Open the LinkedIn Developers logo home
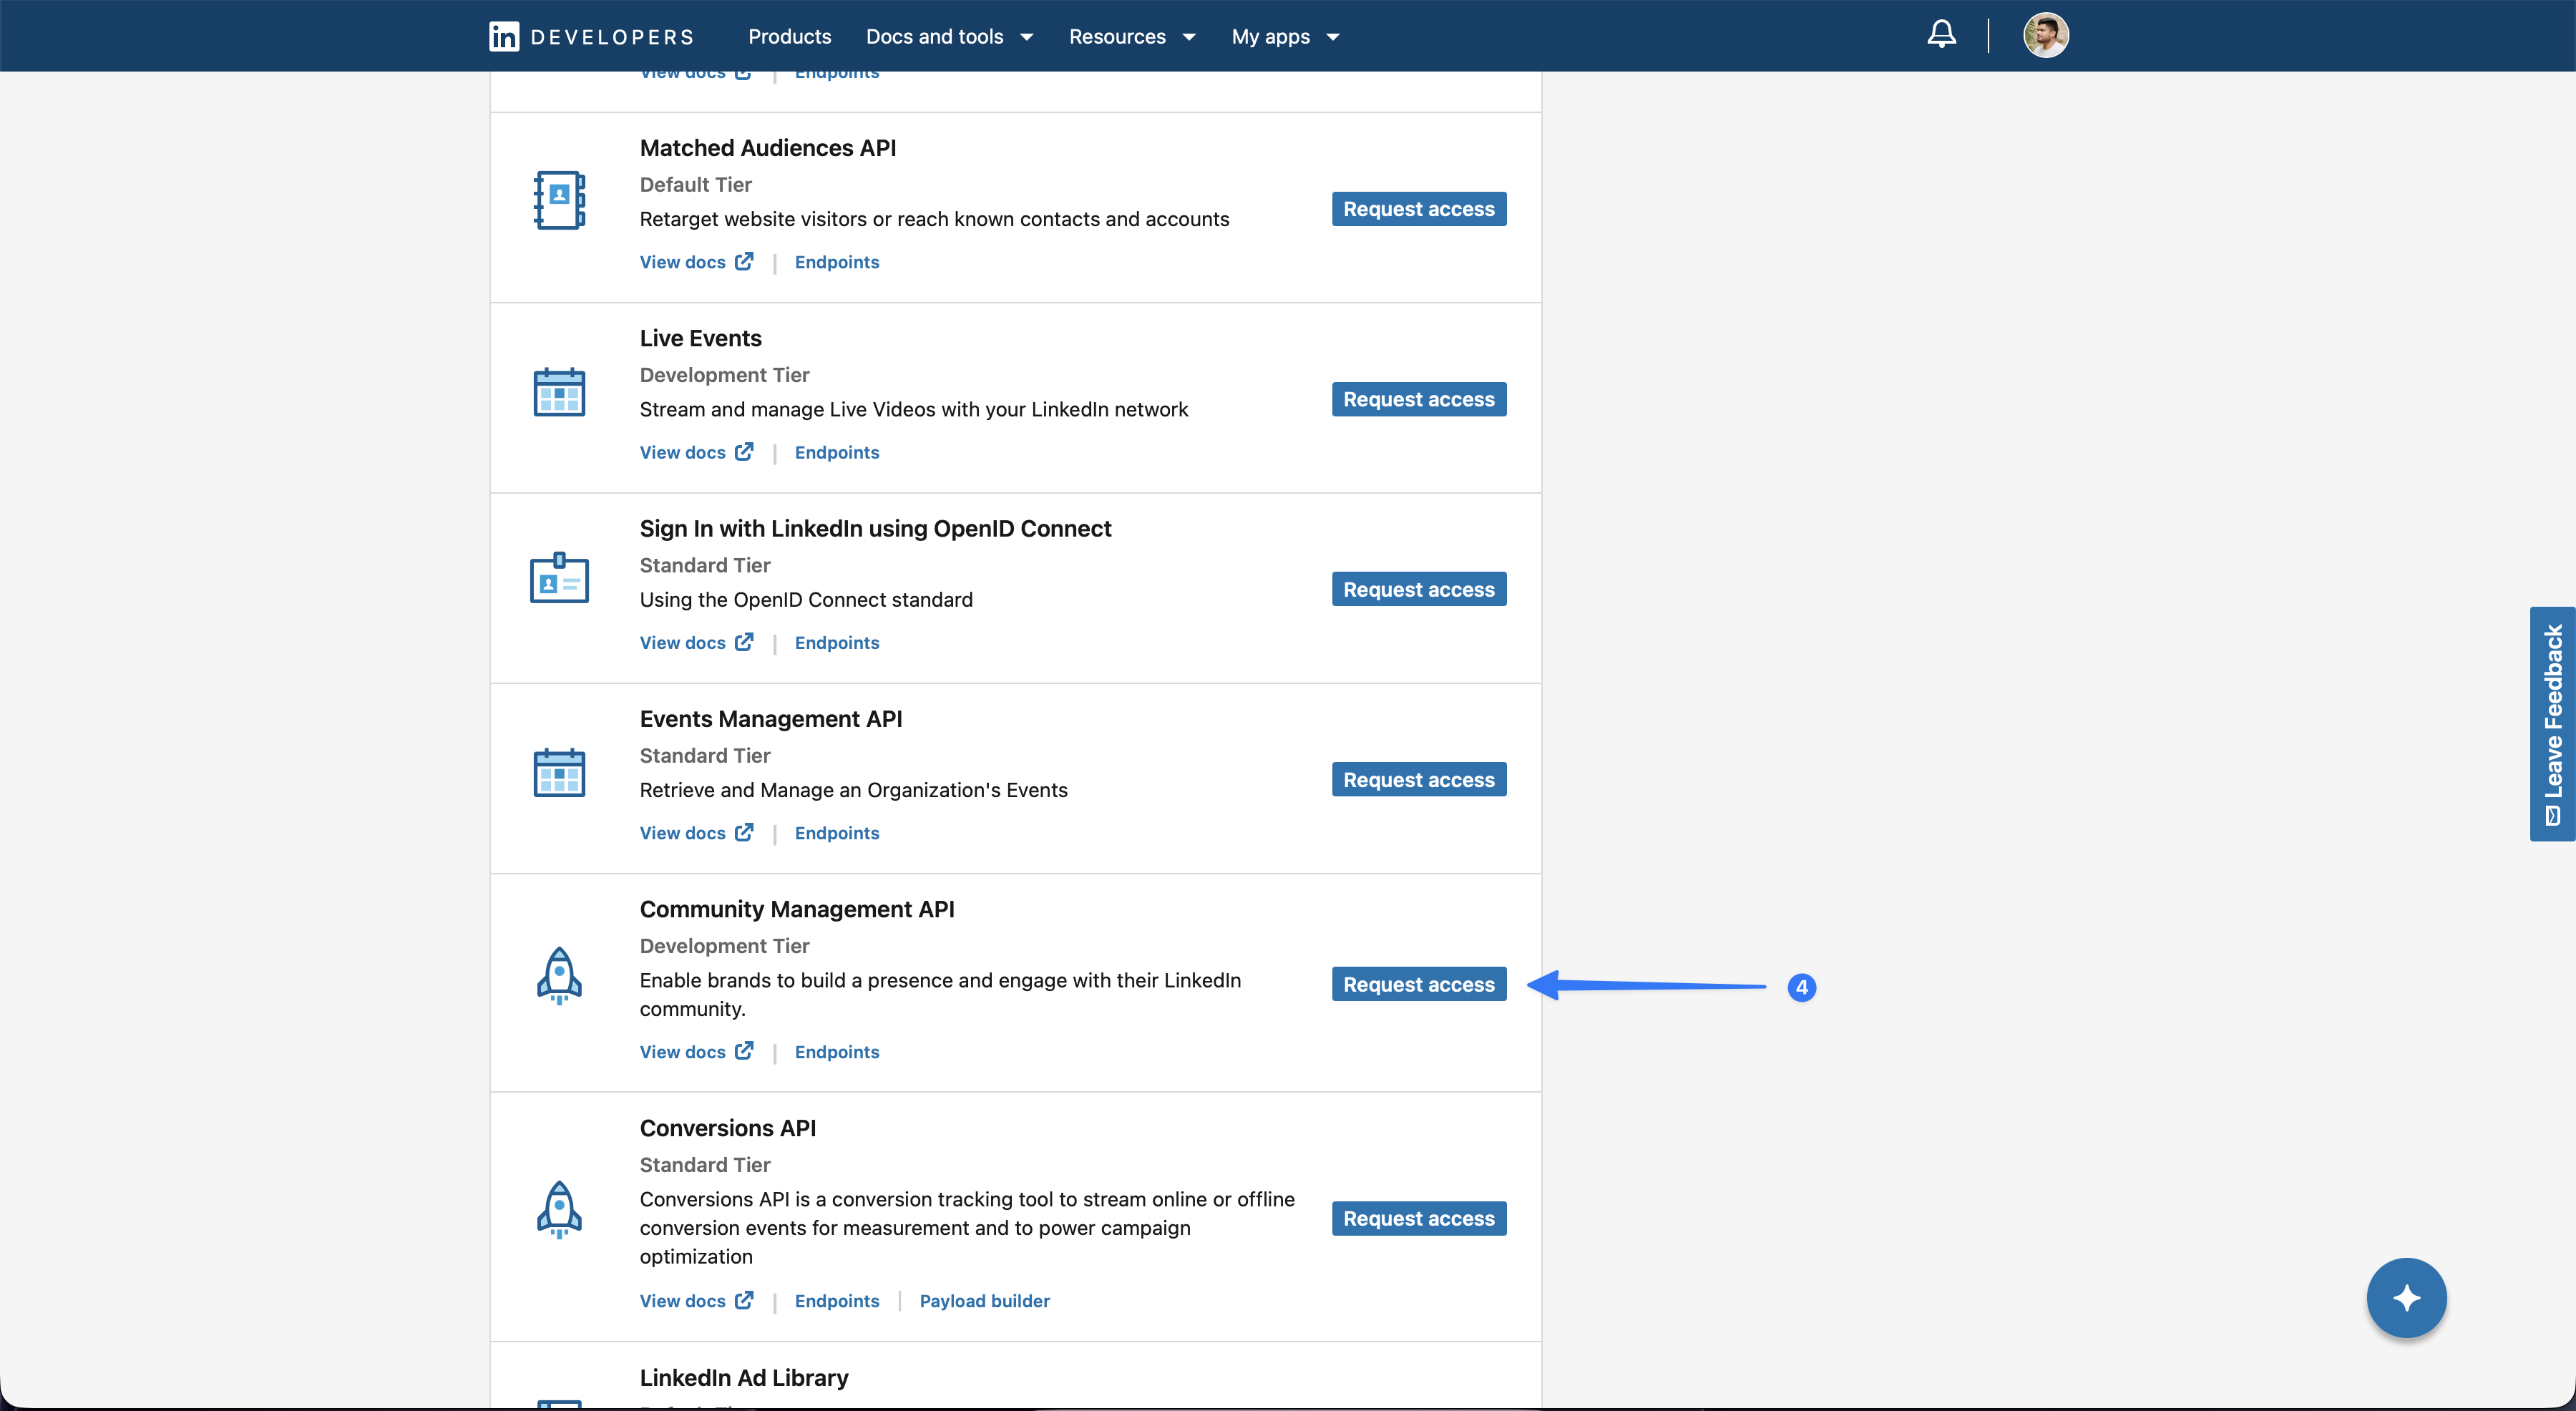Viewport: 2576px width, 1411px height. [x=591, y=37]
